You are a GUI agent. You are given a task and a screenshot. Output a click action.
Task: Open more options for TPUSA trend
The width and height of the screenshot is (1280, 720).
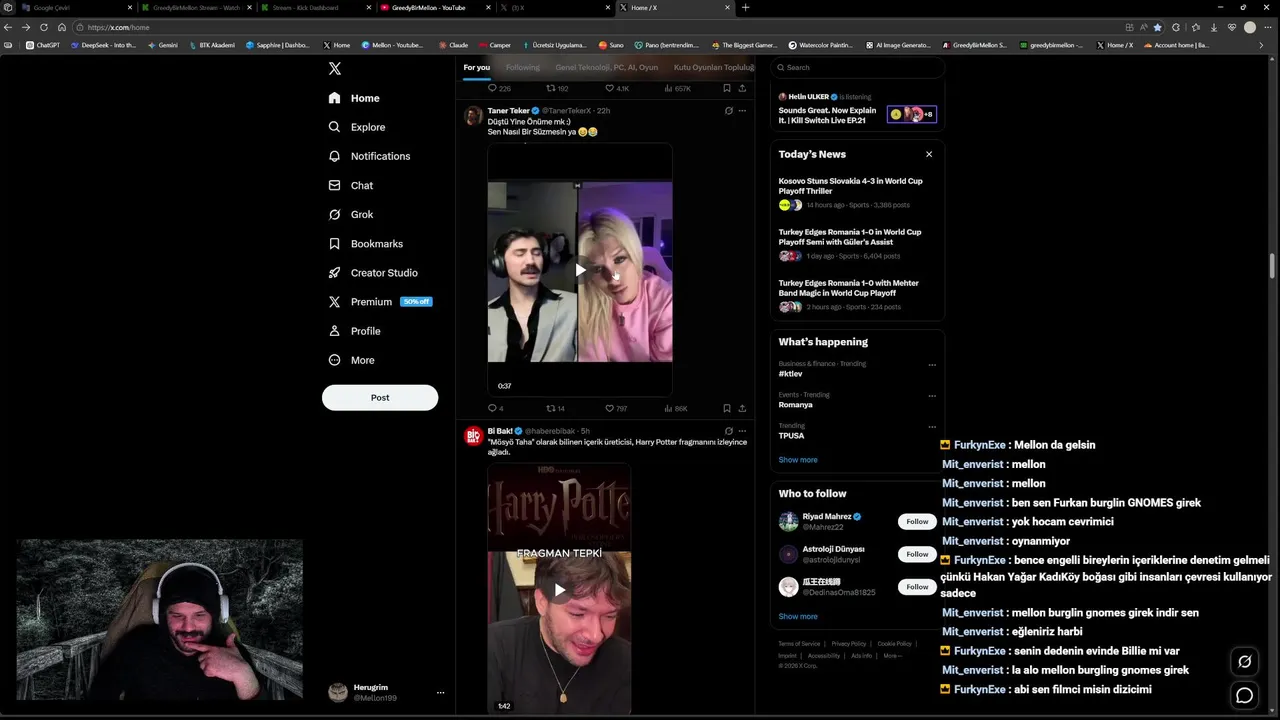pos(932,427)
